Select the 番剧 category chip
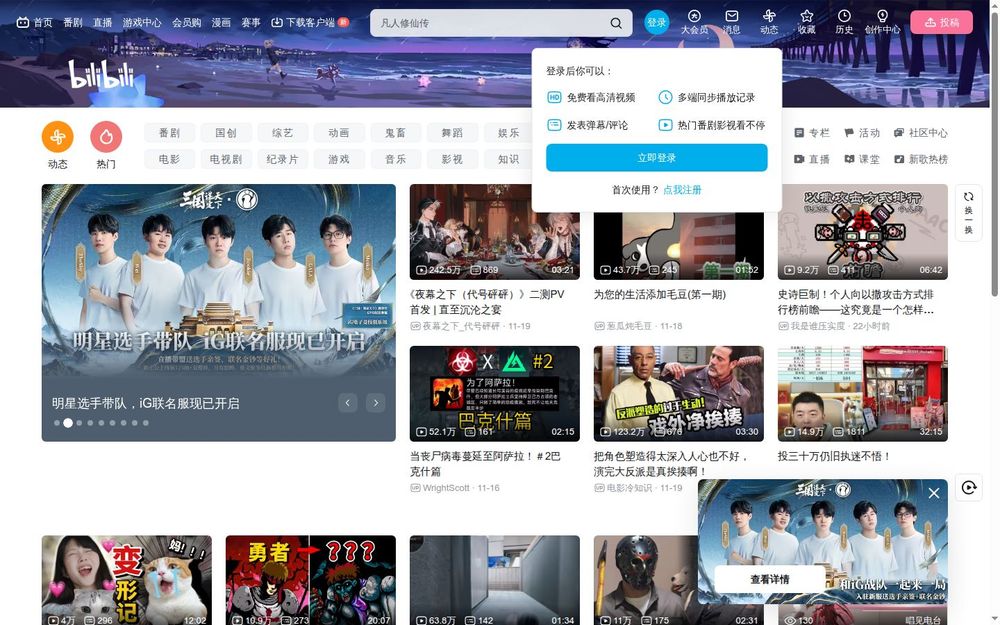Viewport: 1000px width, 625px height. pyautogui.click(x=169, y=133)
